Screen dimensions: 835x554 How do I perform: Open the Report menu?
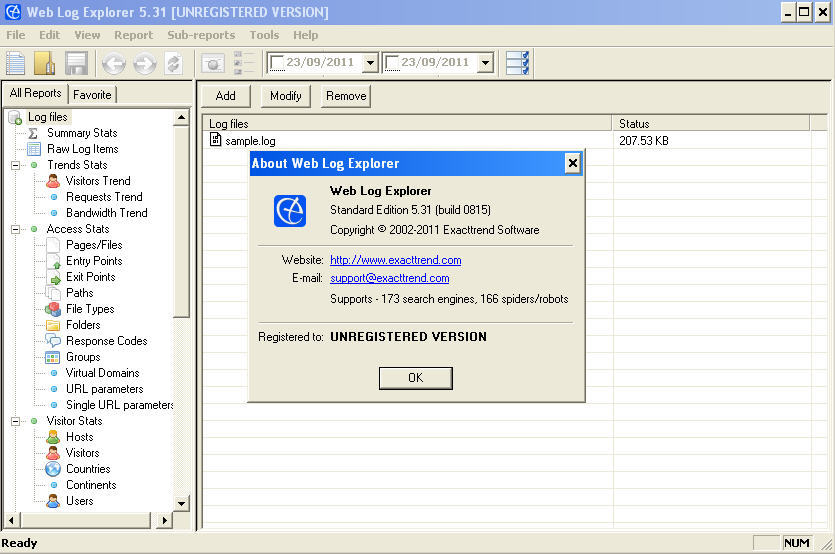(x=133, y=35)
